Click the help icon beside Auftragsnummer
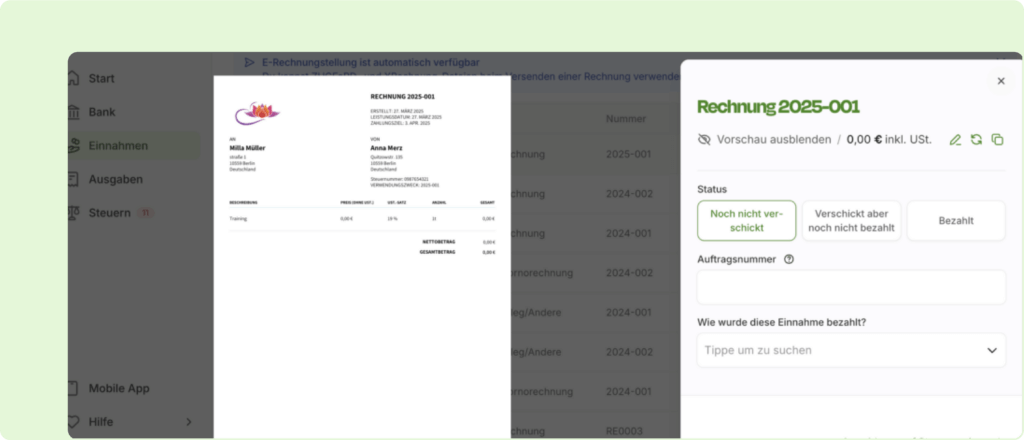The height and width of the screenshot is (440, 1024). (x=789, y=259)
